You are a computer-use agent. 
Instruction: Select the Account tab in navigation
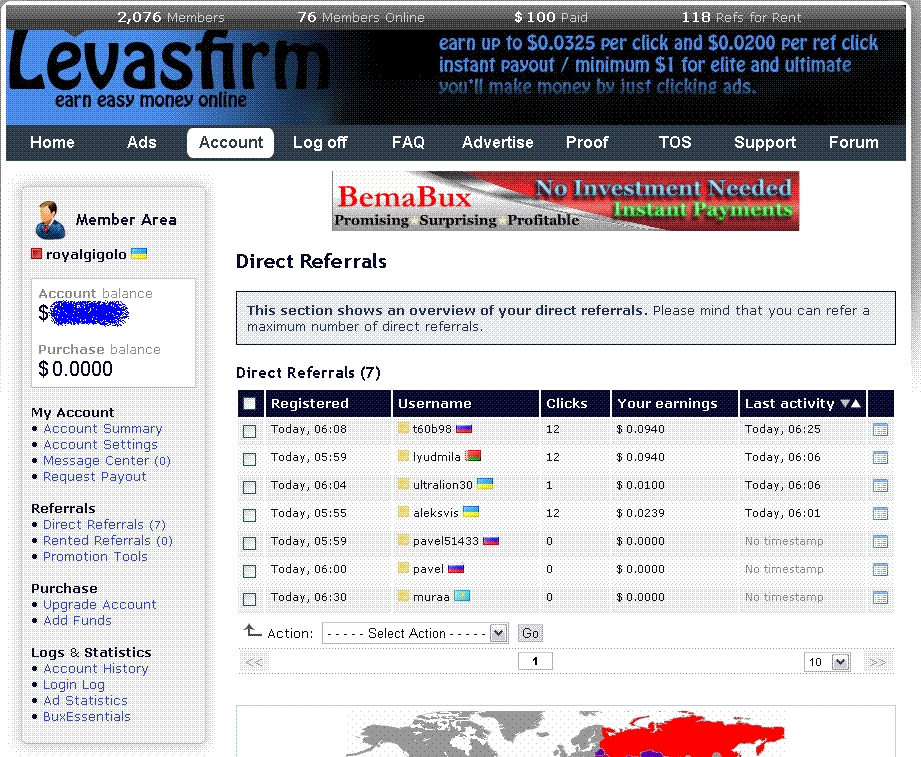click(230, 143)
